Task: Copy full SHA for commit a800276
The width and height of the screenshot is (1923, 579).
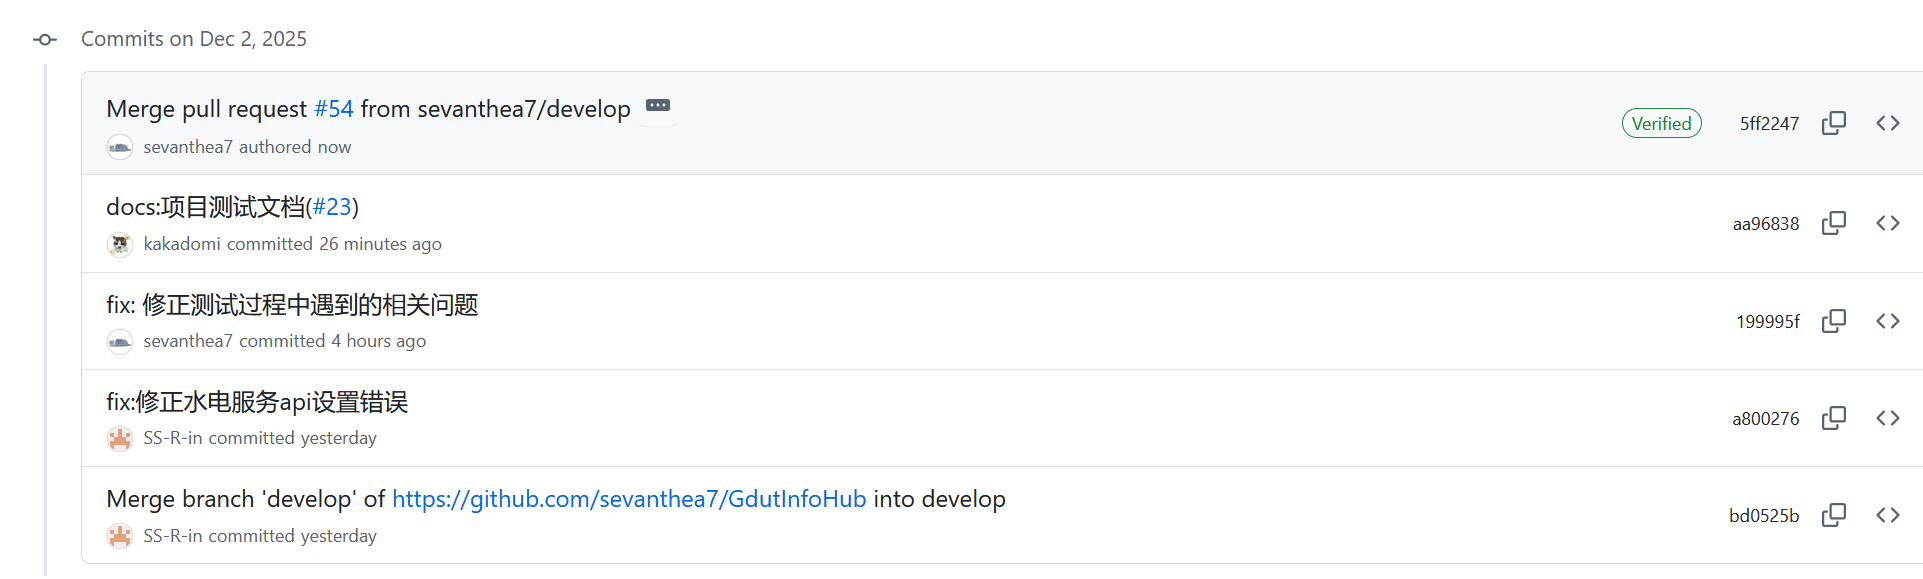Action: [1833, 418]
